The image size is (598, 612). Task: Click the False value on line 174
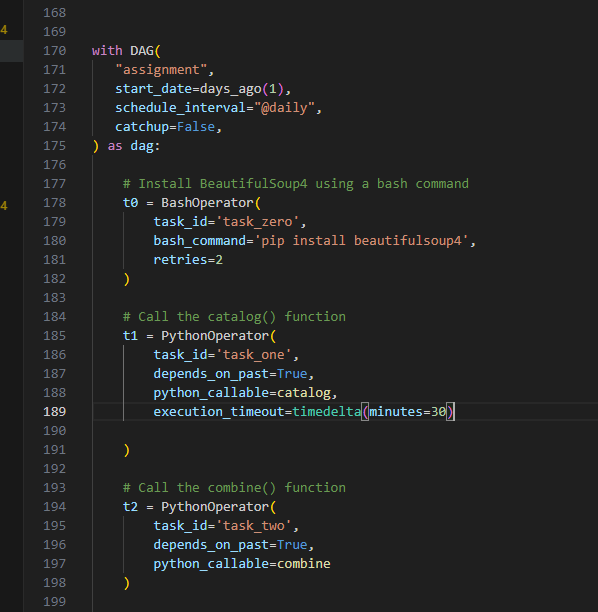196,127
